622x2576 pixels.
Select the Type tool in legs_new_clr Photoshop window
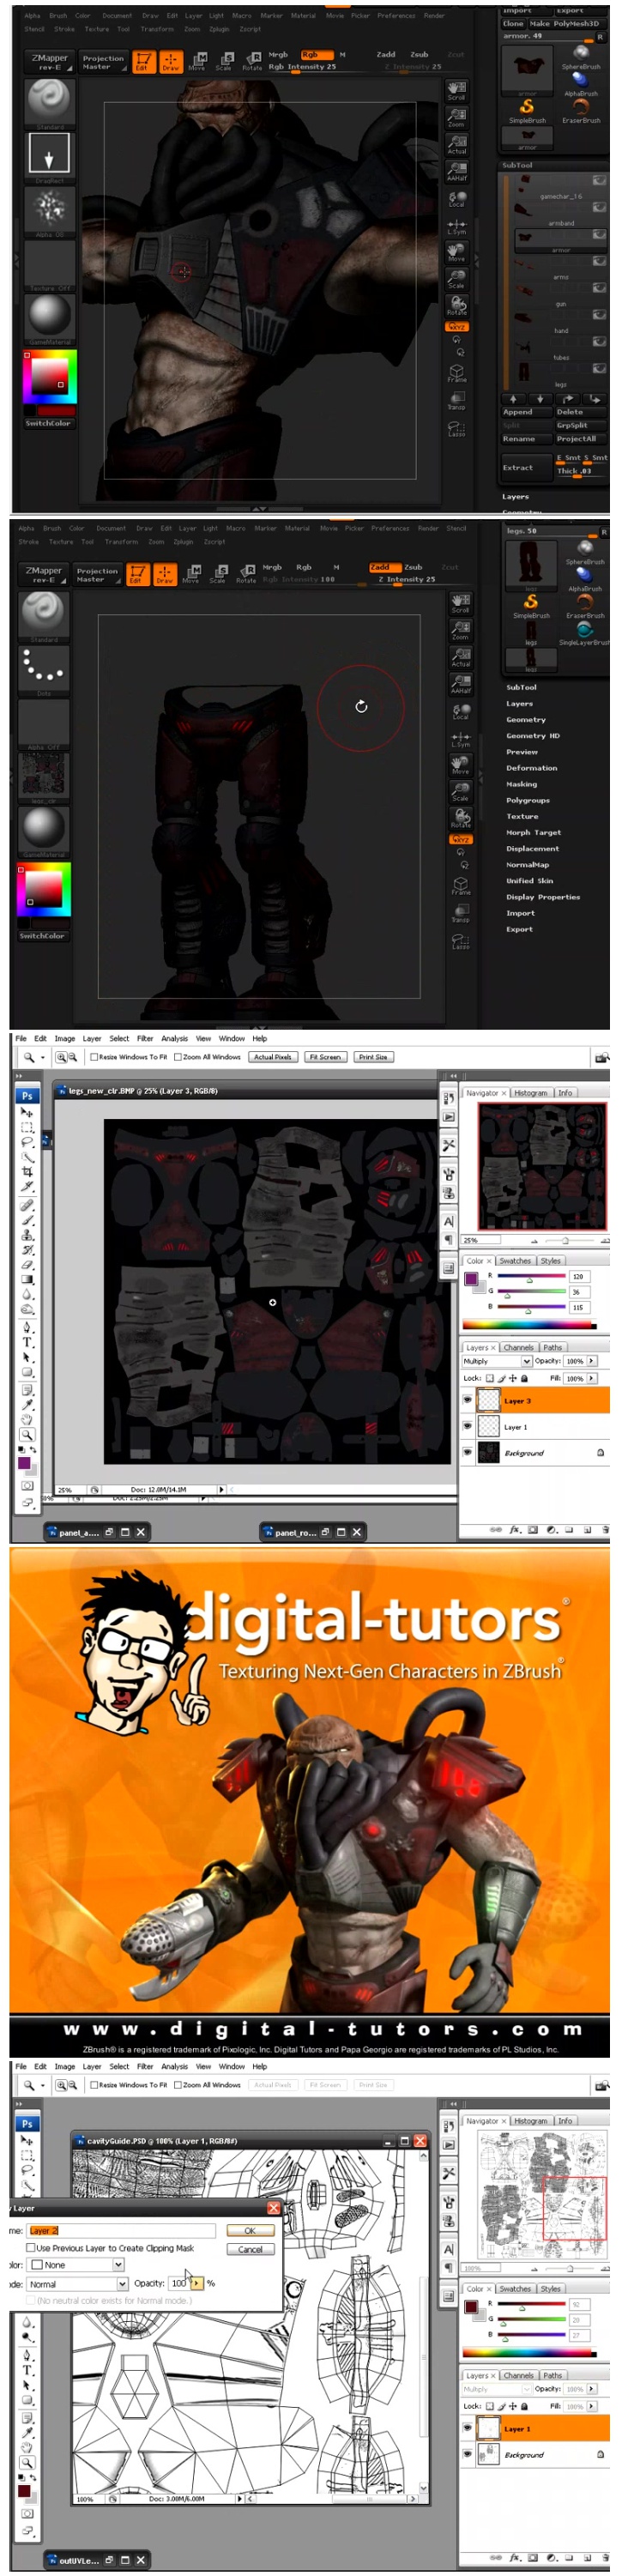27,1342
